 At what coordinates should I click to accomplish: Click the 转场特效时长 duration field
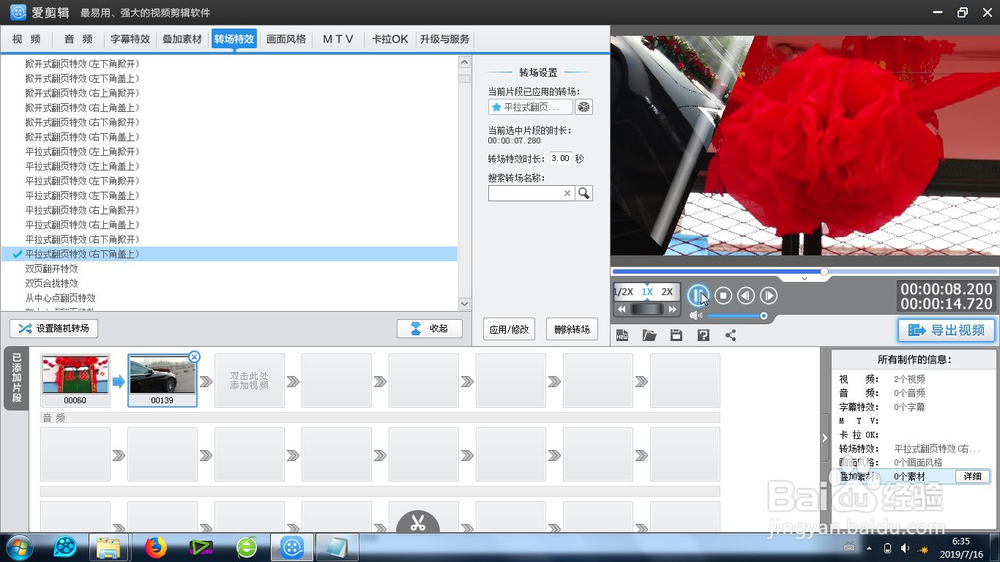click(x=561, y=158)
